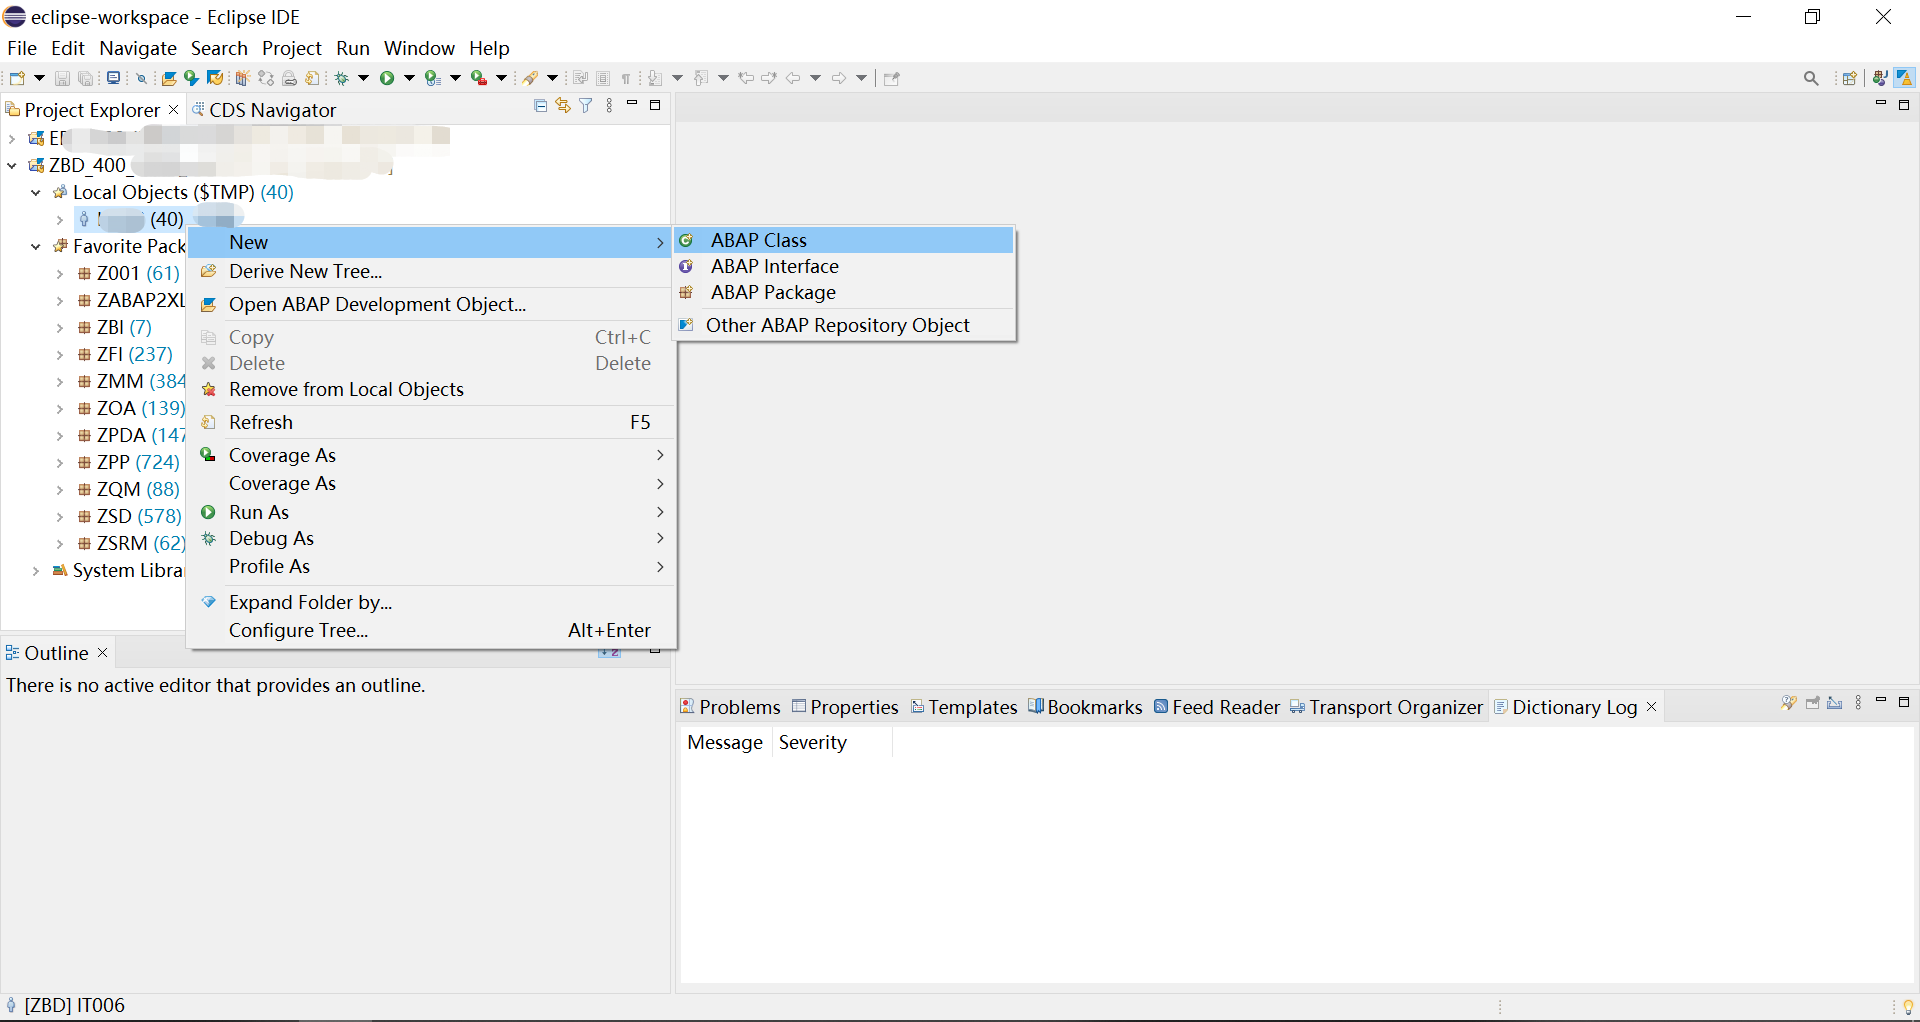Click the green Run icon in the toolbar
The image size is (1920, 1022).
390,77
